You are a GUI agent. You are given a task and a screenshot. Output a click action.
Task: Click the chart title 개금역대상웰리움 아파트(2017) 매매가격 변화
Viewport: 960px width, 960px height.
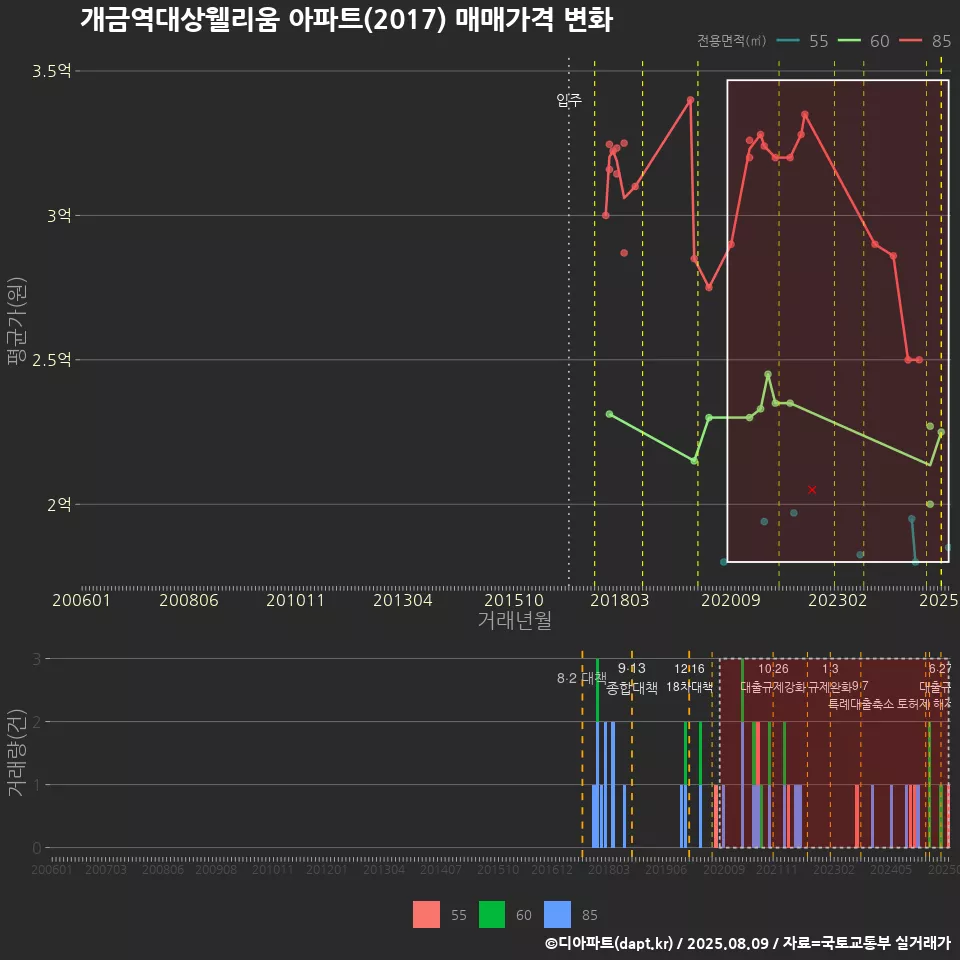click(347, 19)
